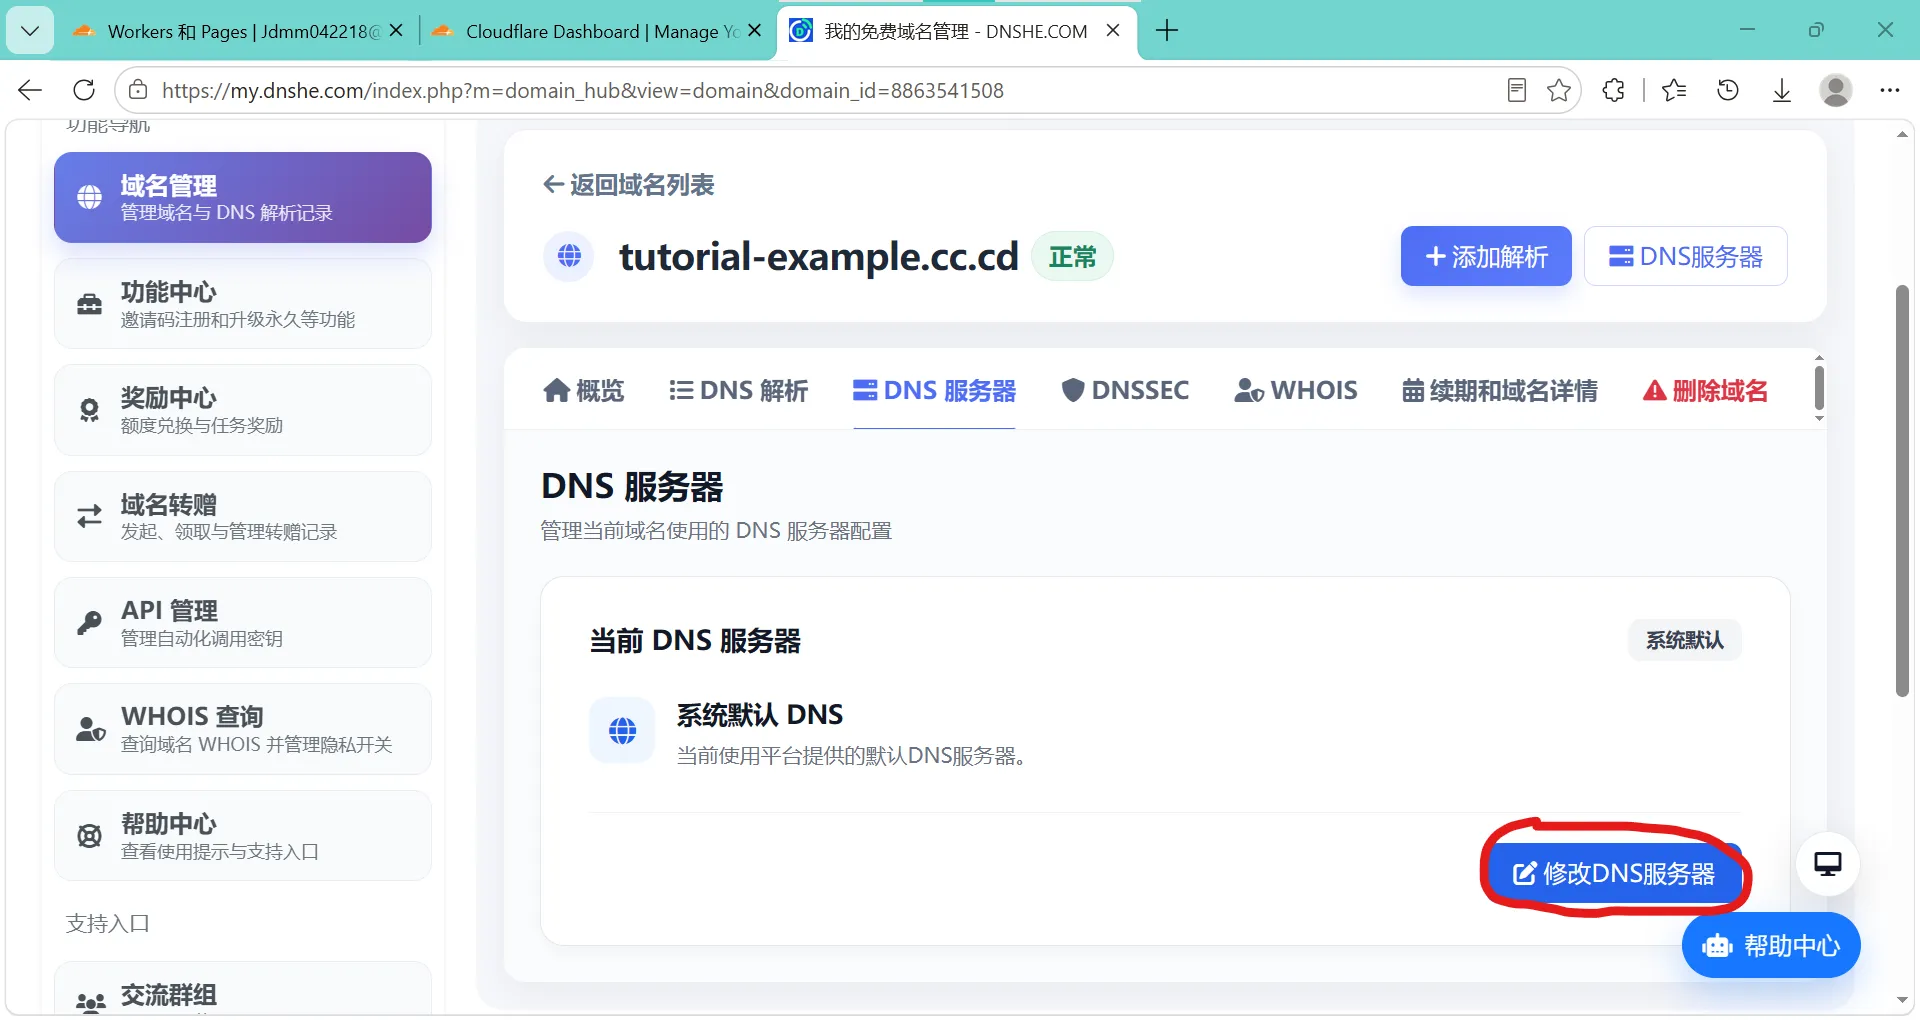
Task: Open browser history clock icon
Action: click(1728, 90)
